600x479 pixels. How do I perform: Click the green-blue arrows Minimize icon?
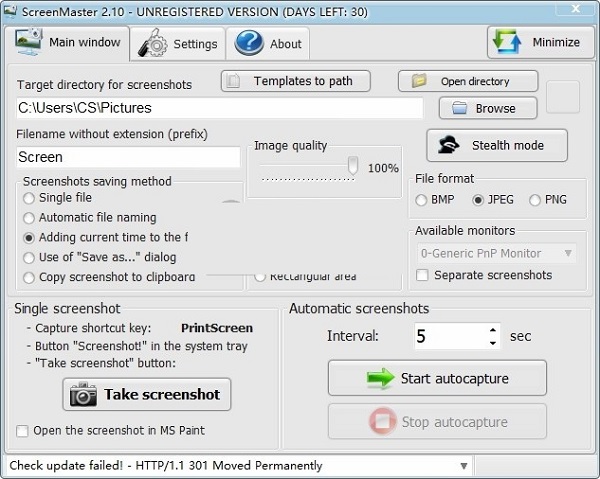[507, 41]
